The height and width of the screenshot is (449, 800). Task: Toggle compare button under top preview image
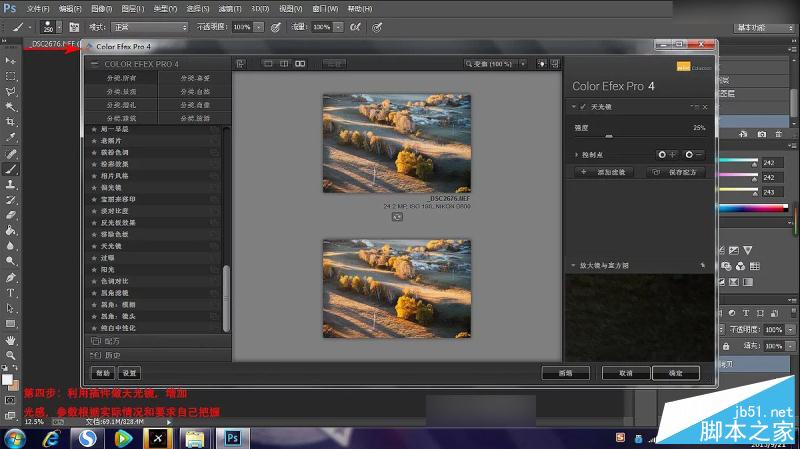[x=397, y=217]
